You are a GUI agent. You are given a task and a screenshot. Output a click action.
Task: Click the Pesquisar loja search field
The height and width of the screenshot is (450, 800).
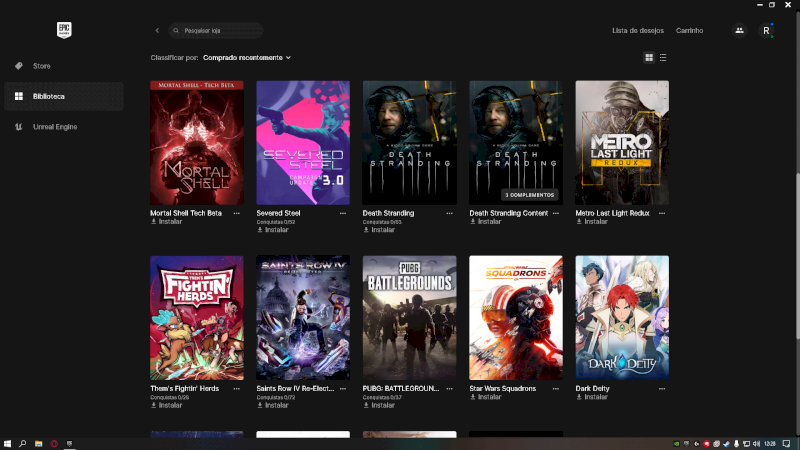218,31
